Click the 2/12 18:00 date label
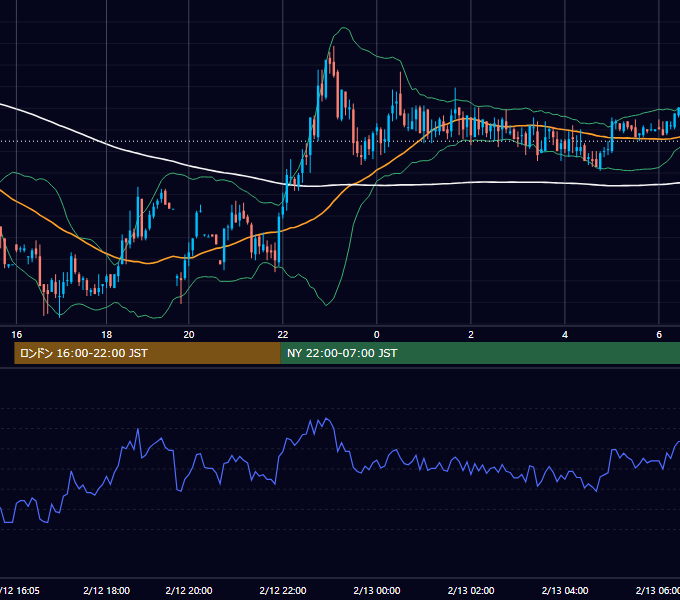Image resolution: width=680 pixels, height=600 pixels. pyautogui.click(x=106, y=590)
